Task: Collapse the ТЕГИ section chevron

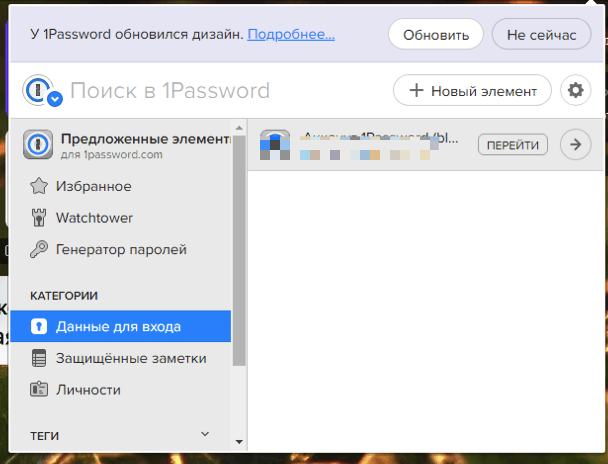Action: 205,434
